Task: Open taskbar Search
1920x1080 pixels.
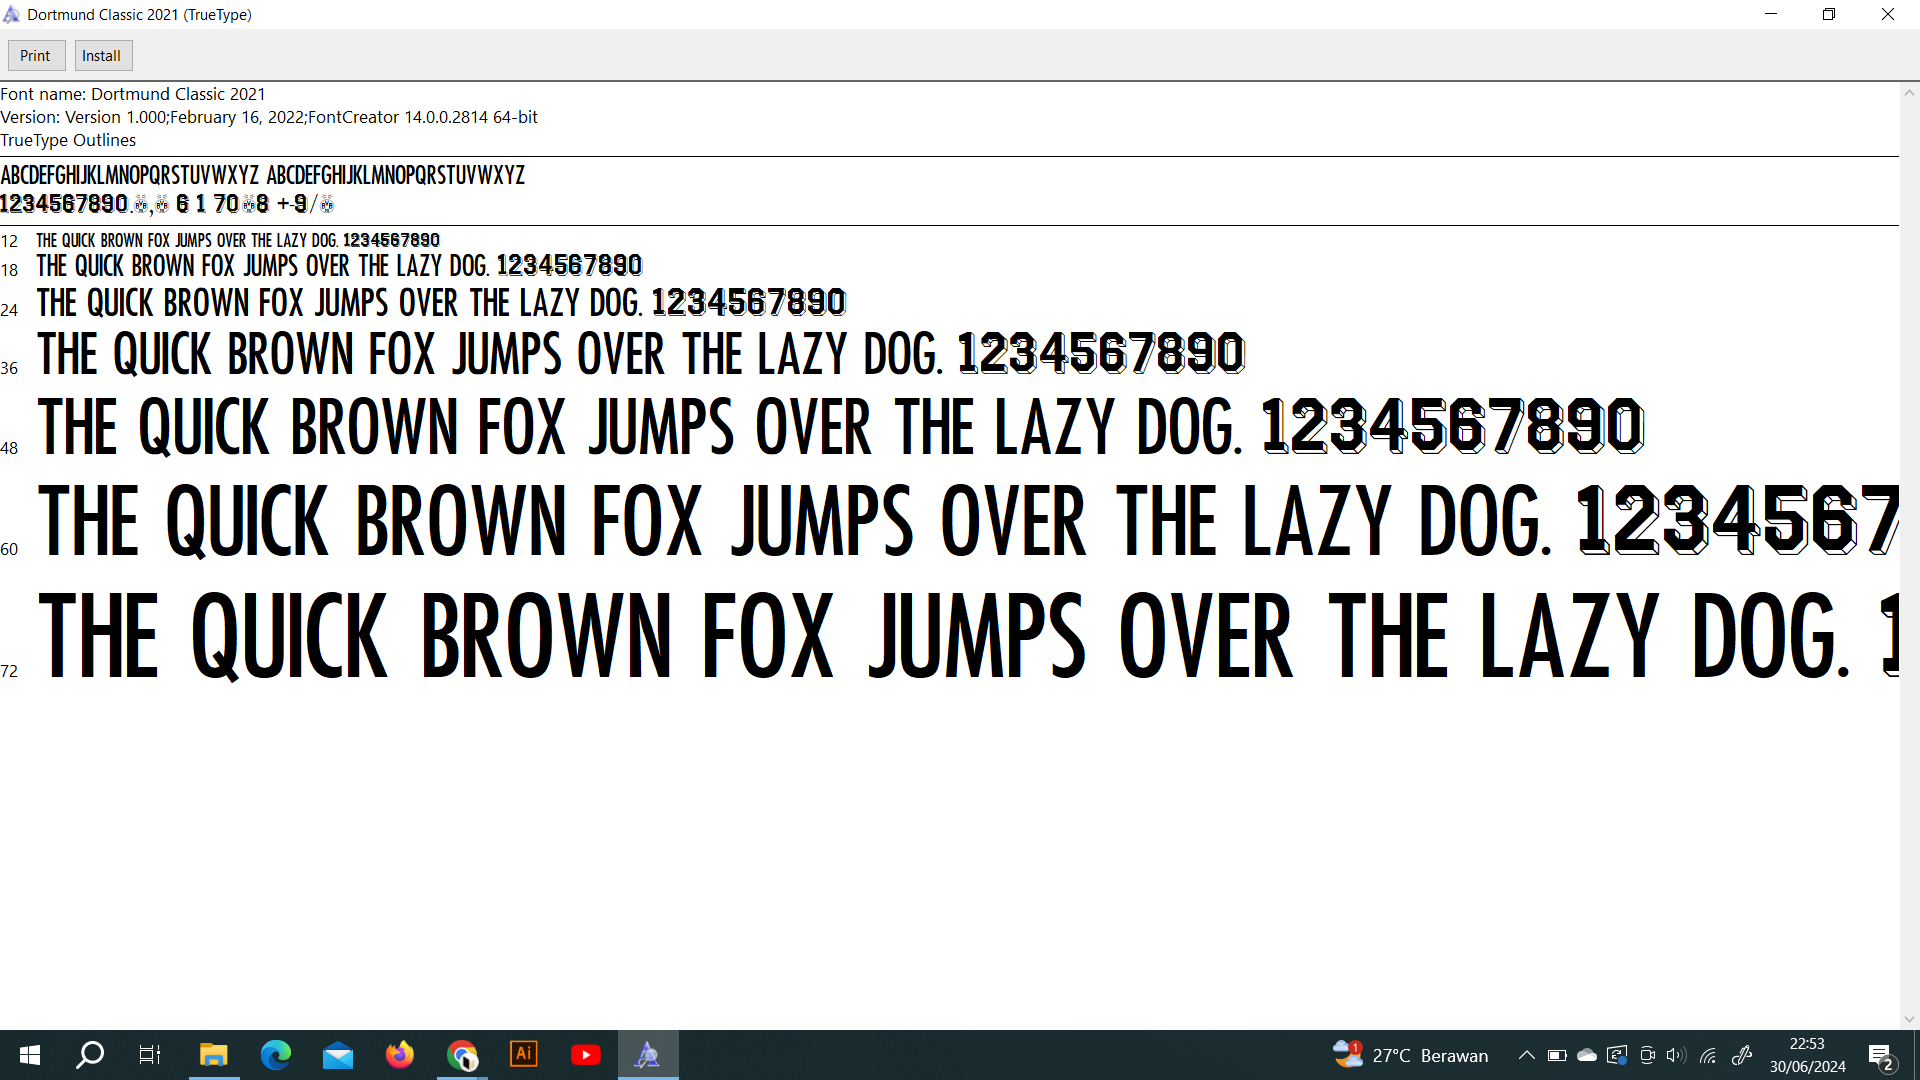Action: click(x=90, y=1055)
